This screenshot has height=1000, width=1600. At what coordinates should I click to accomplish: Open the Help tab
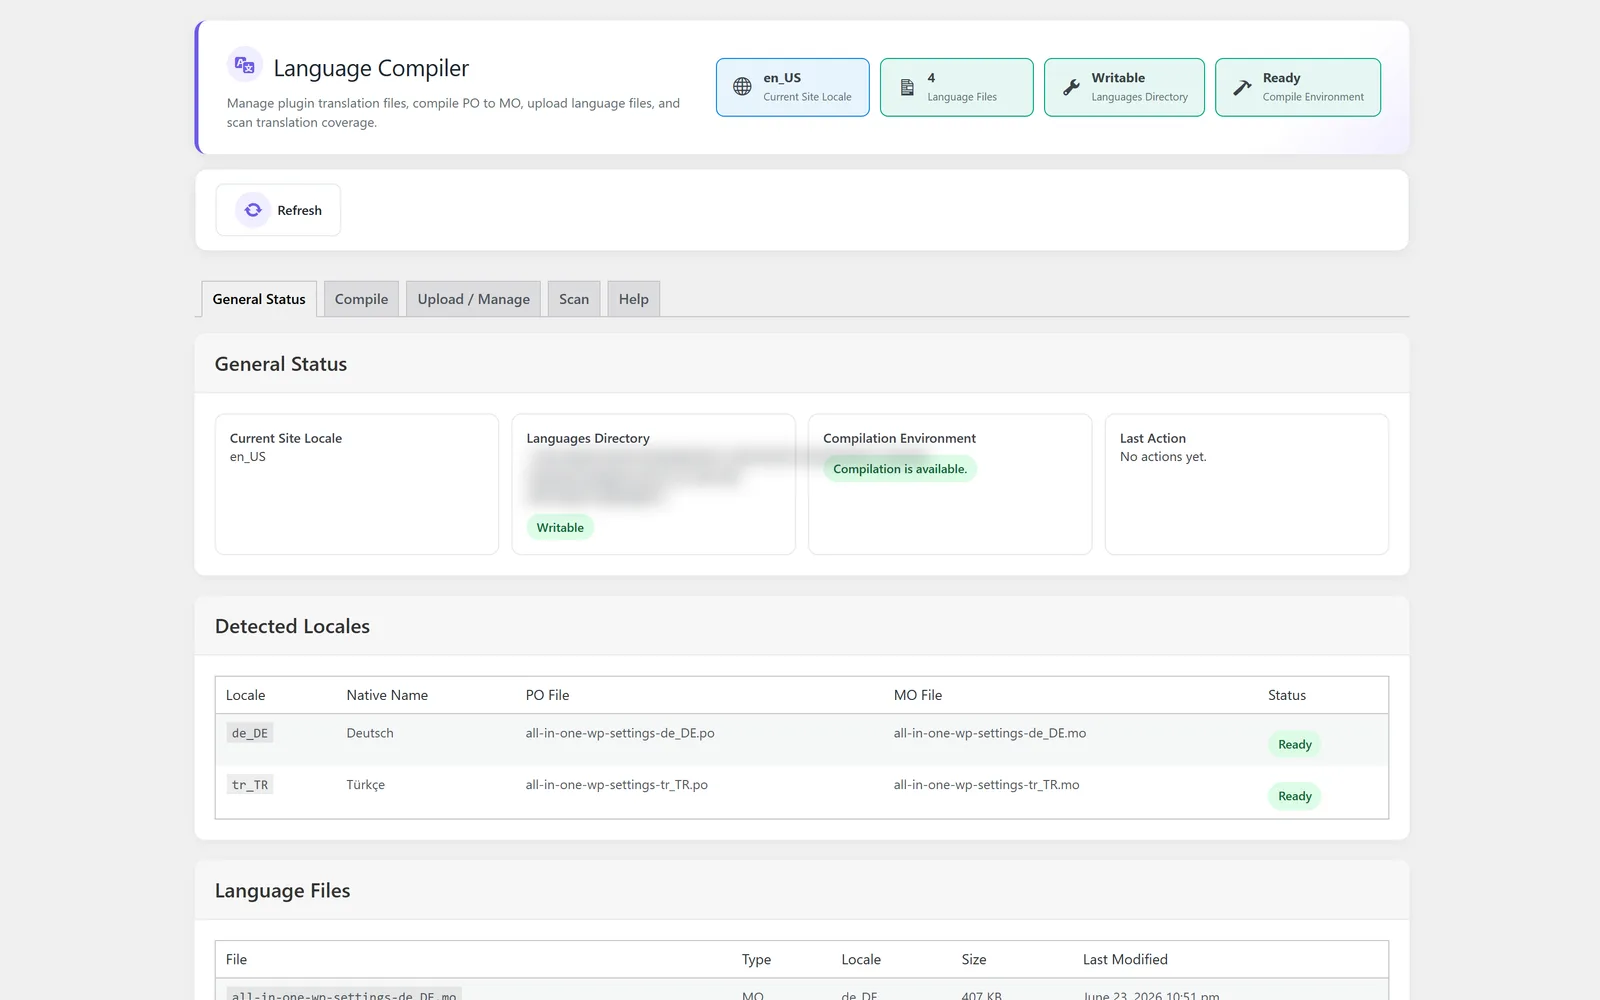point(634,299)
